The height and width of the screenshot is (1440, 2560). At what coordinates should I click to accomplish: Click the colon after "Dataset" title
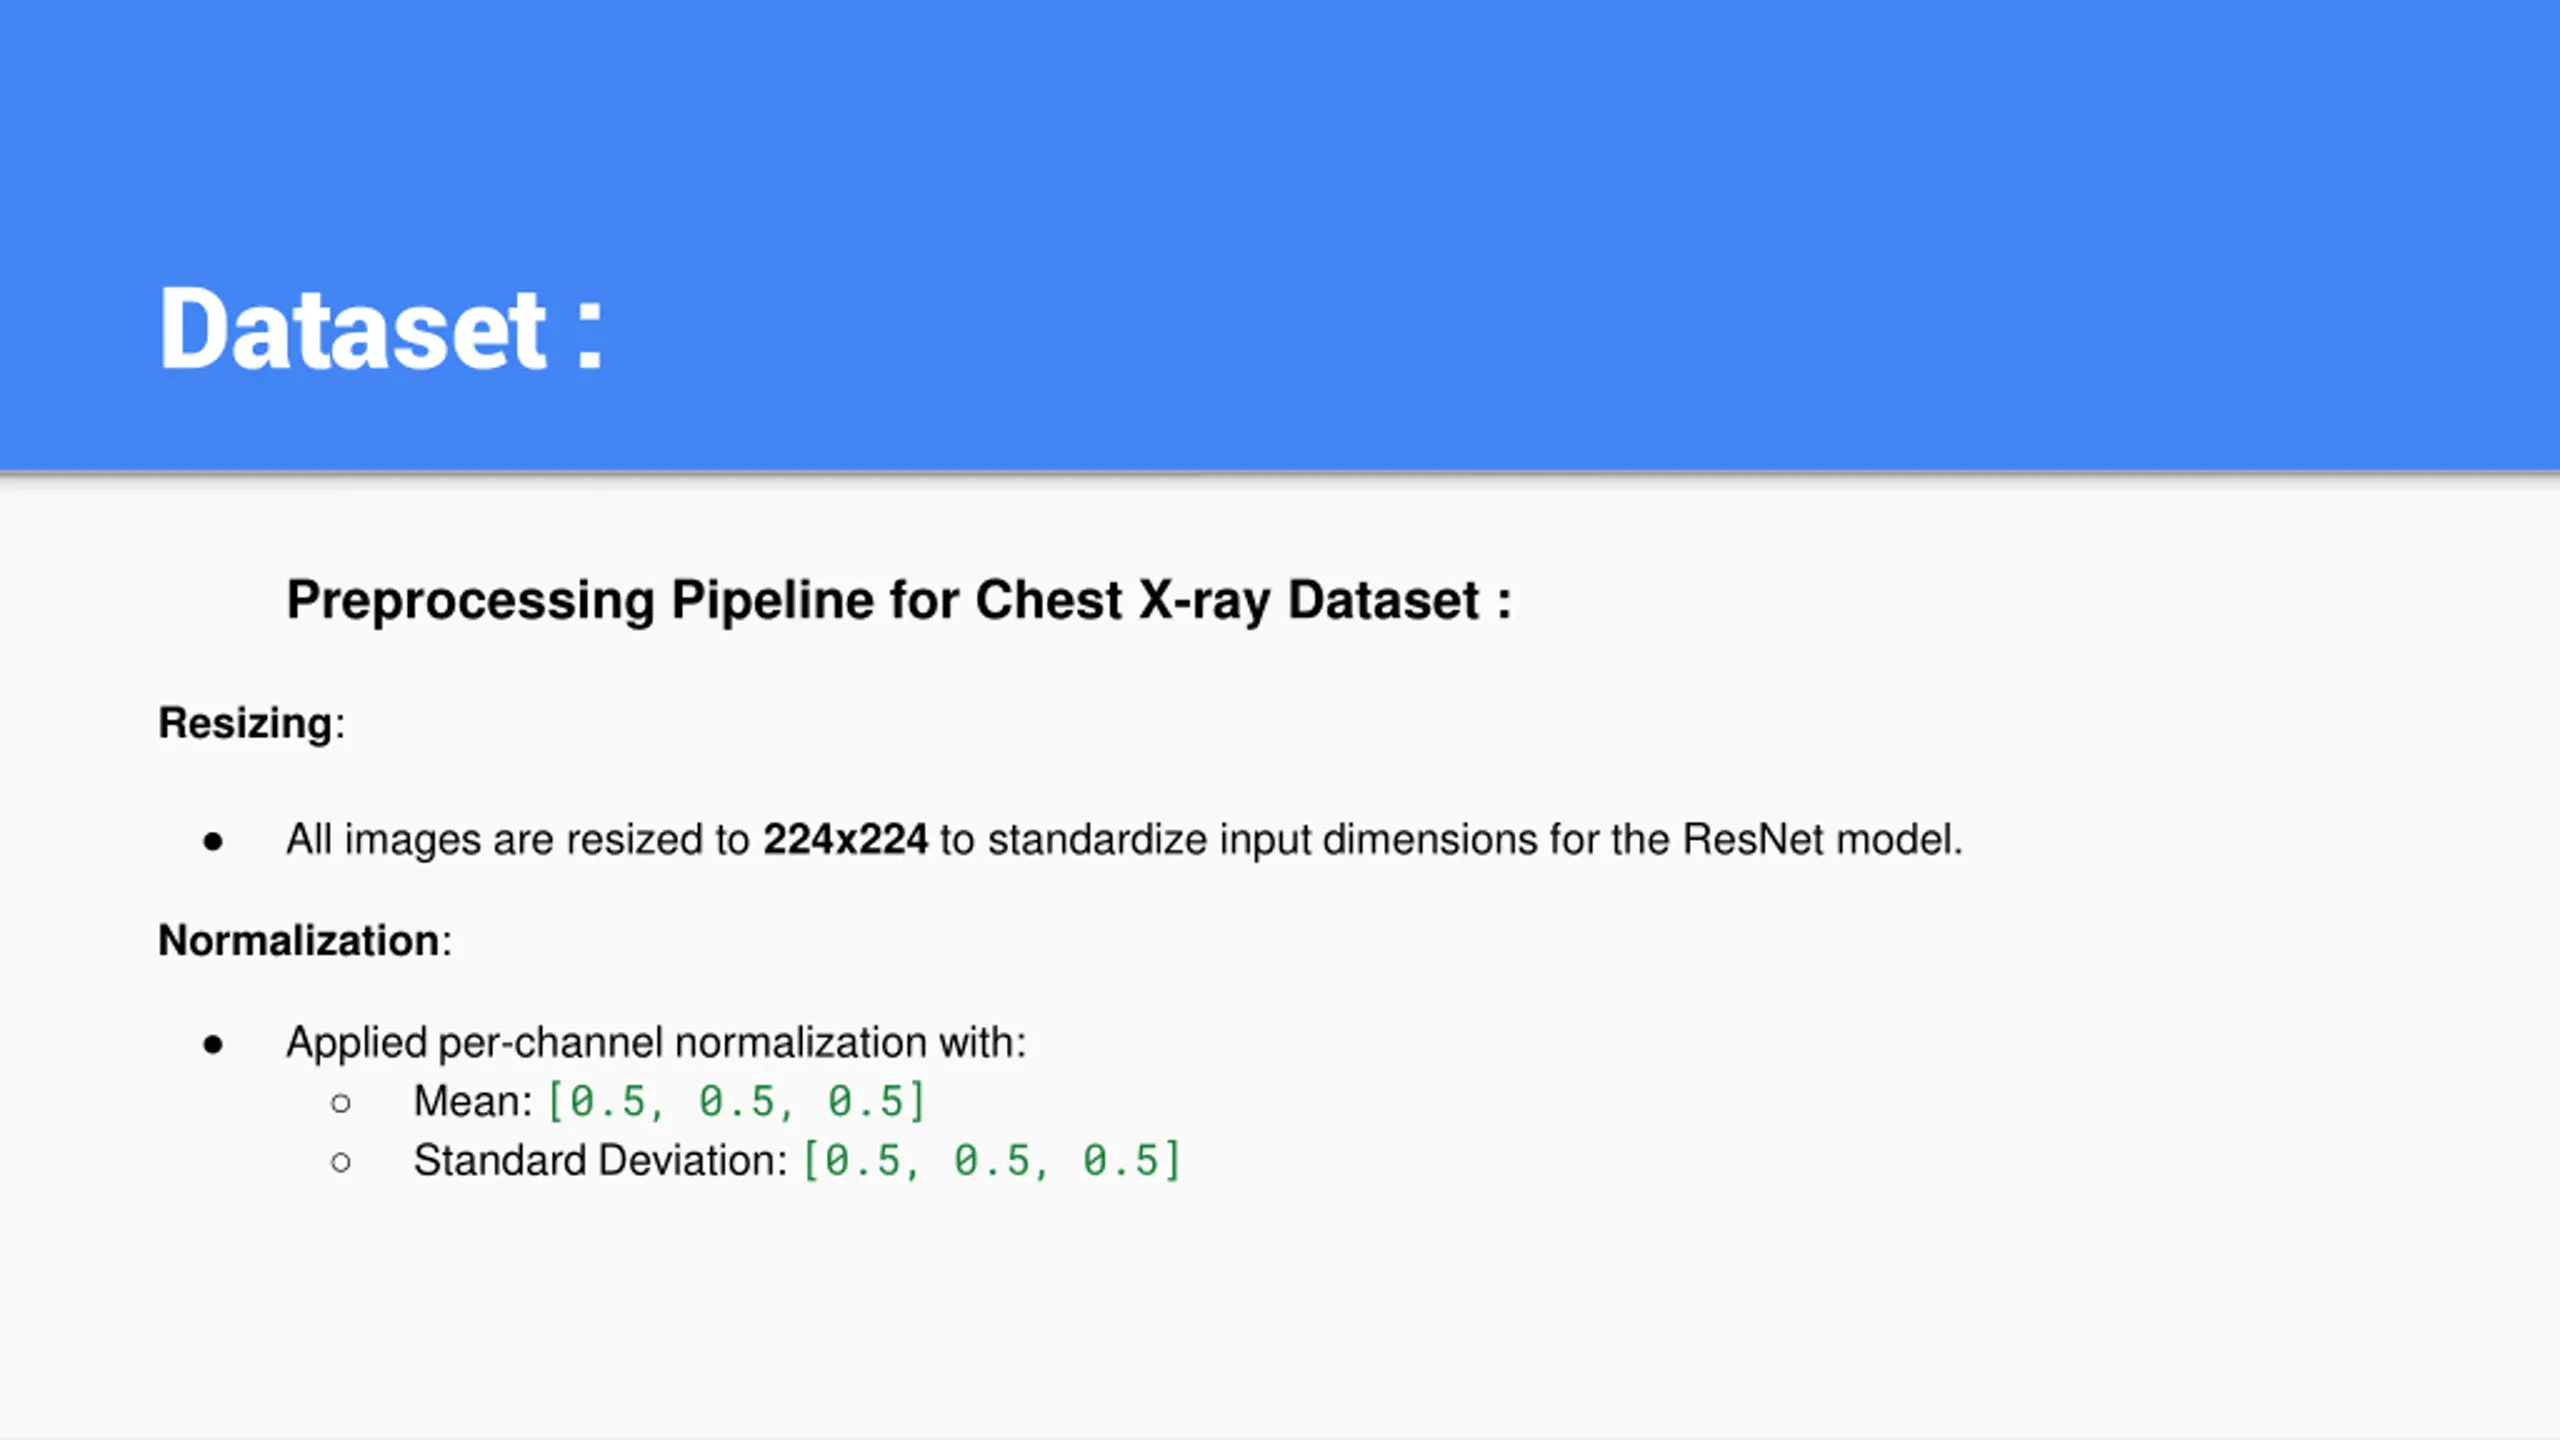[x=590, y=335]
